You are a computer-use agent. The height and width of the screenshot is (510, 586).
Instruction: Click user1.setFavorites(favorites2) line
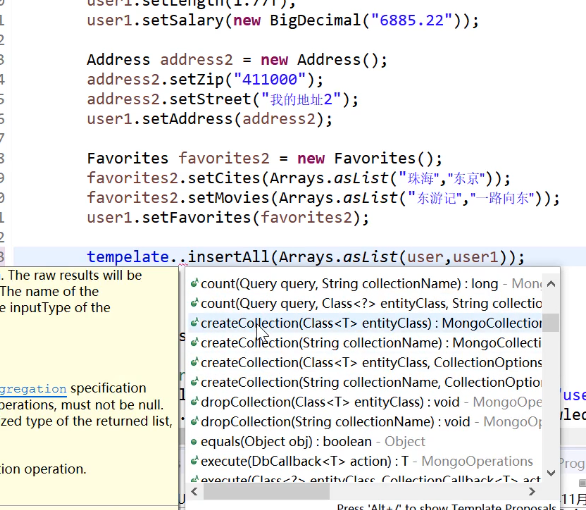(x=228, y=218)
